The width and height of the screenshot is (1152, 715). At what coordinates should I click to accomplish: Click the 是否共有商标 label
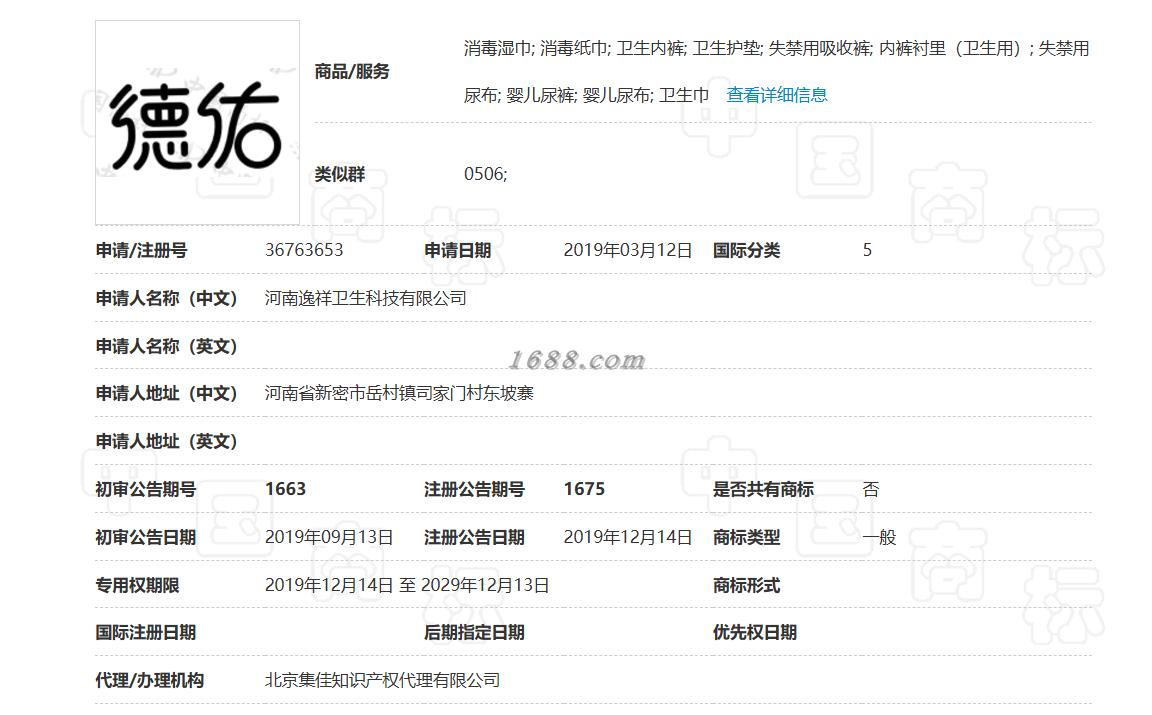click(x=763, y=490)
